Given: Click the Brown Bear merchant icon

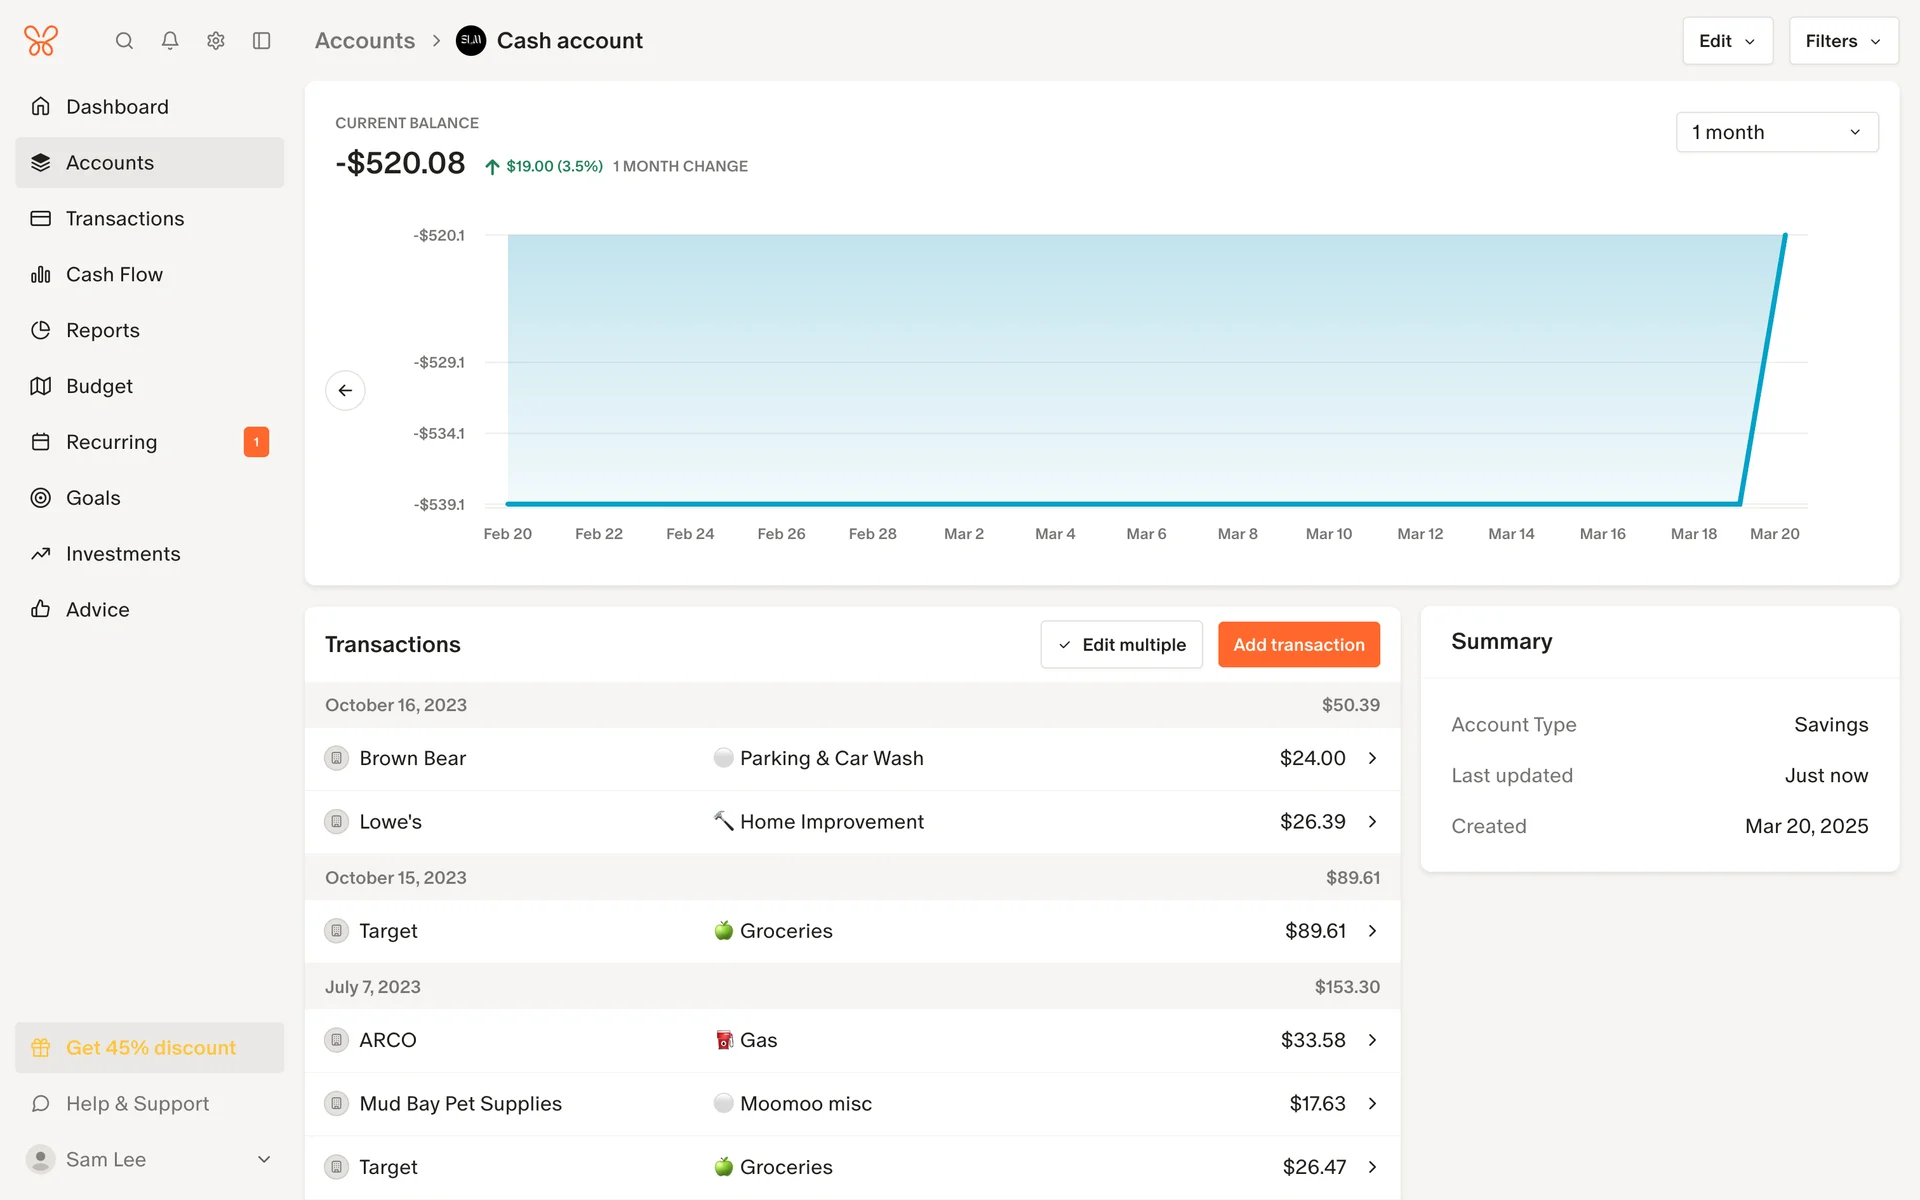Looking at the screenshot, I should pos(337,758).
